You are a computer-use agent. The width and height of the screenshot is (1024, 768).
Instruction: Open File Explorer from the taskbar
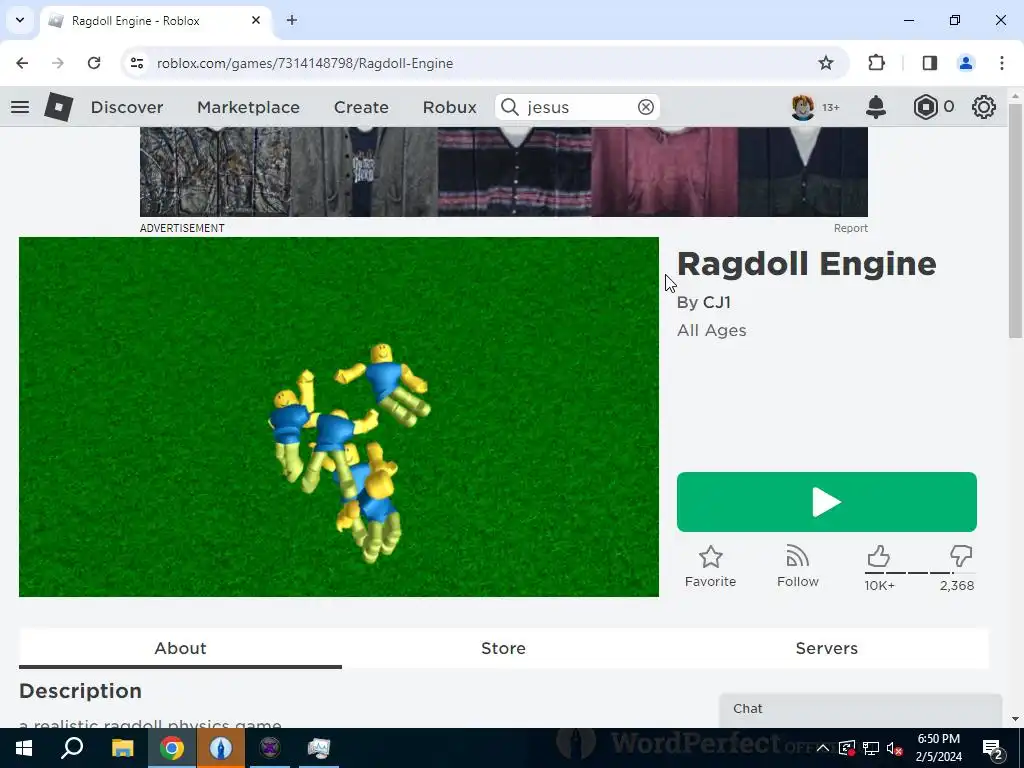coord(122,748)
